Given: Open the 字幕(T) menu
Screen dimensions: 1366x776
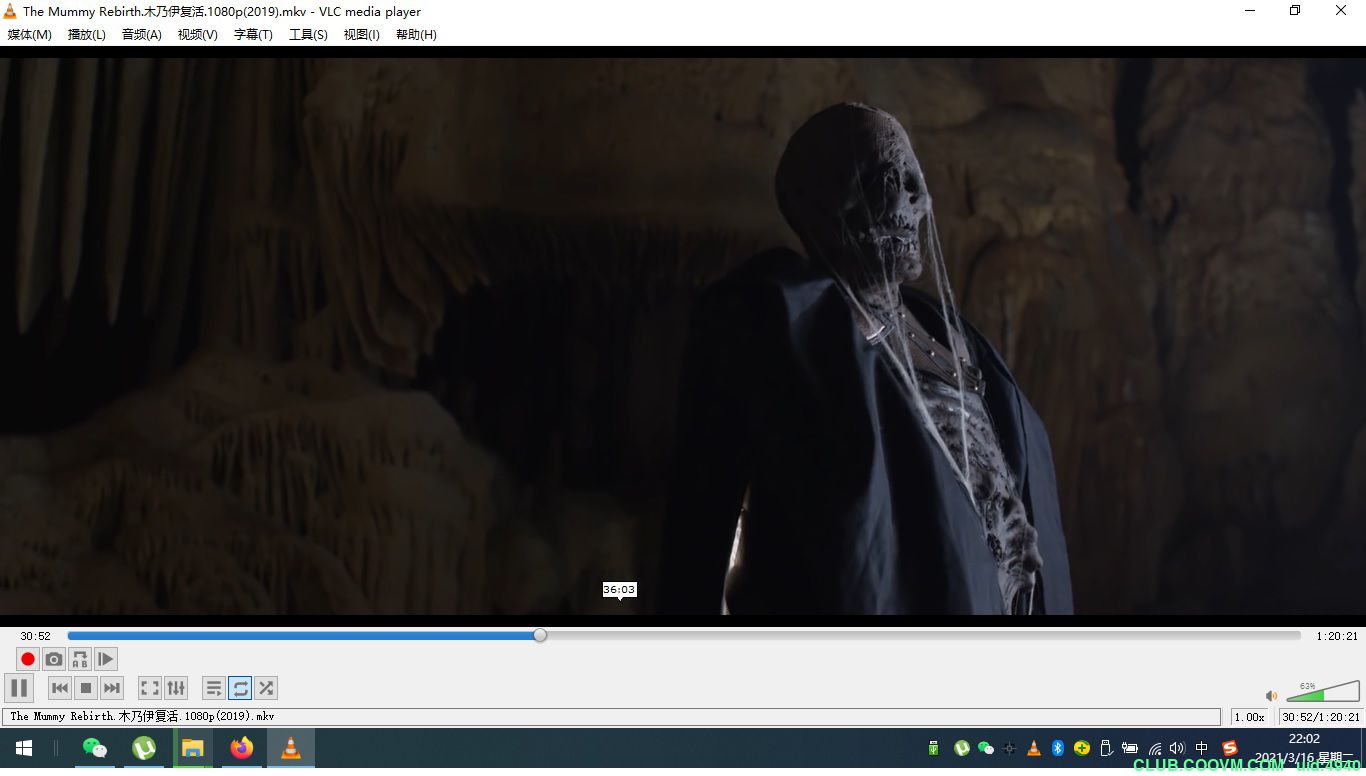Looking at the screenshot, I should (253, 34).
